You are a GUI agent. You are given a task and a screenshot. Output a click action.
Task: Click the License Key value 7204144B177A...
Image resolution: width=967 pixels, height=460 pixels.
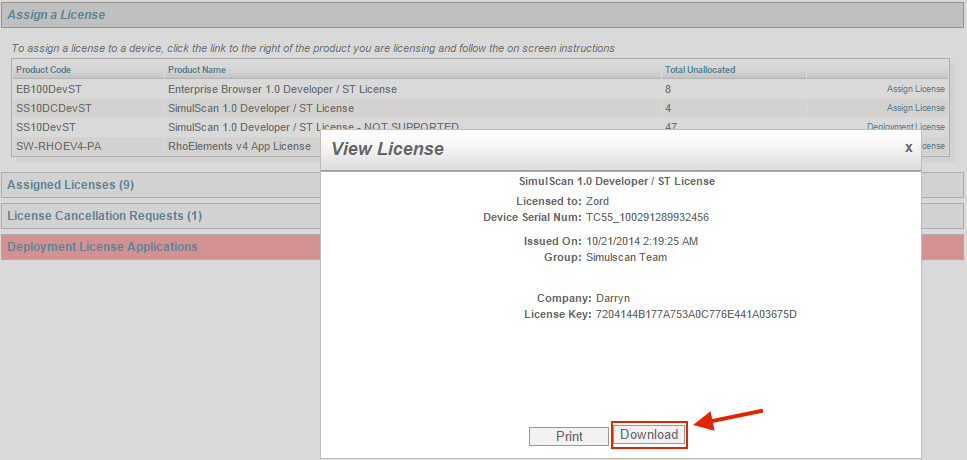696,314
